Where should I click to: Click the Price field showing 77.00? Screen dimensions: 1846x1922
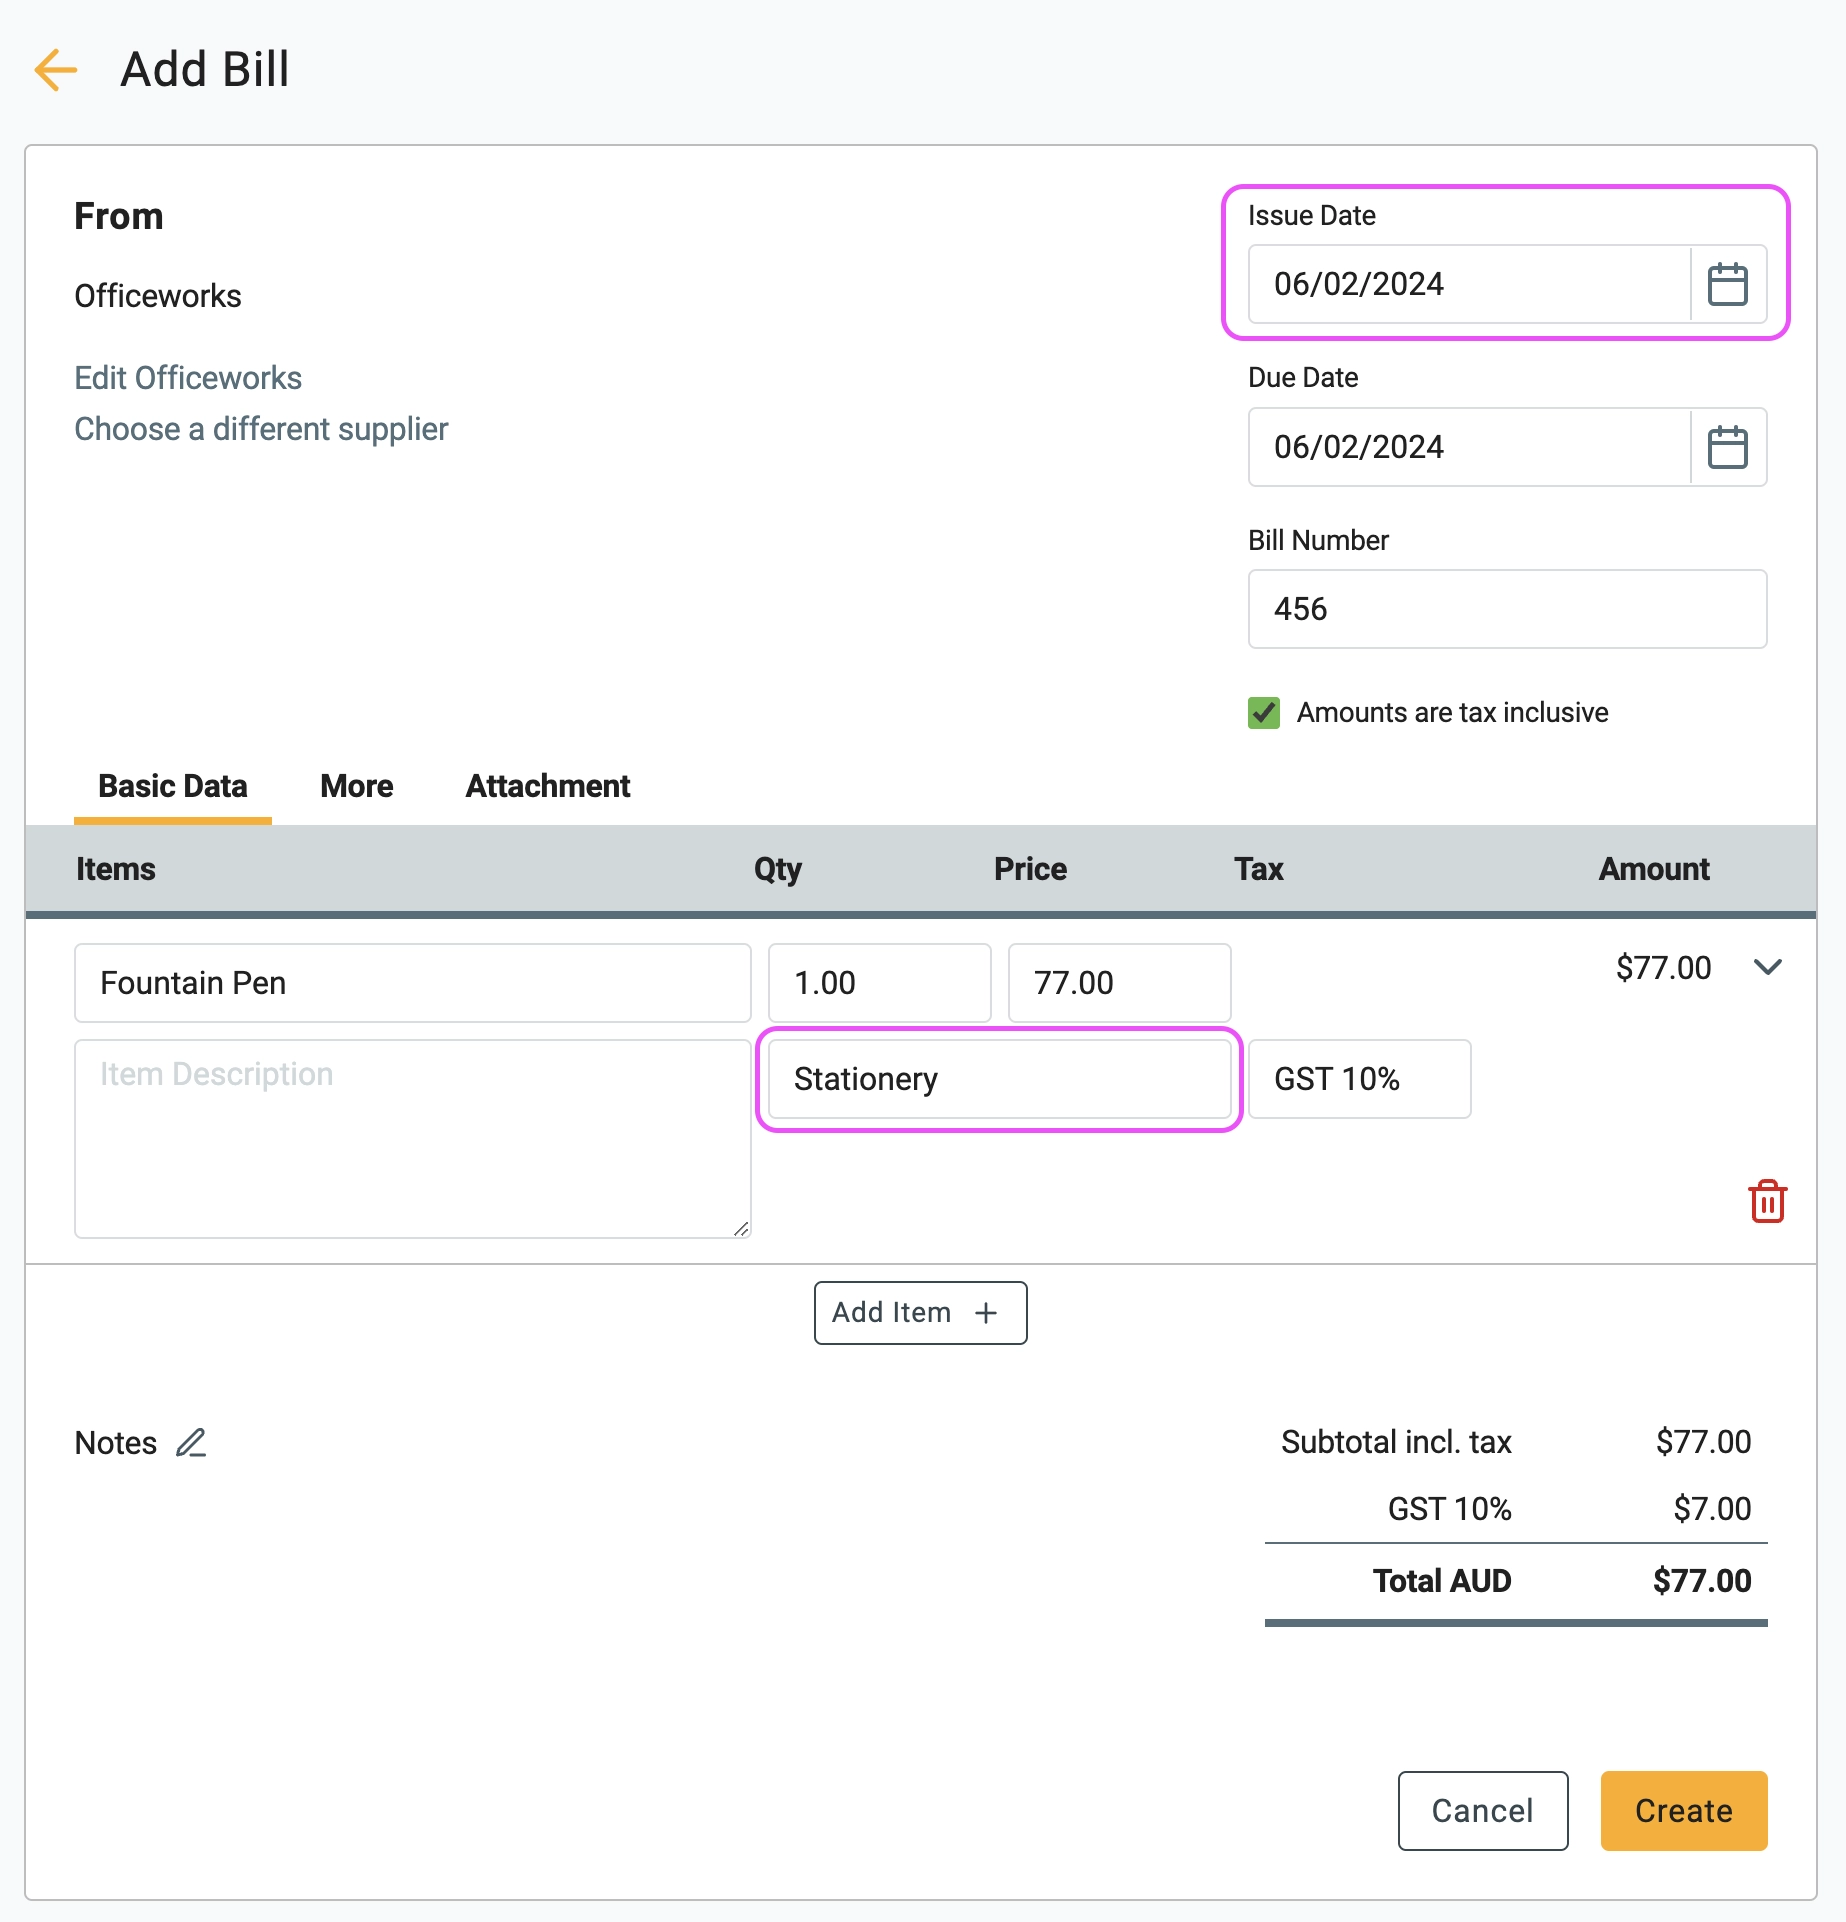point(1118,983)
